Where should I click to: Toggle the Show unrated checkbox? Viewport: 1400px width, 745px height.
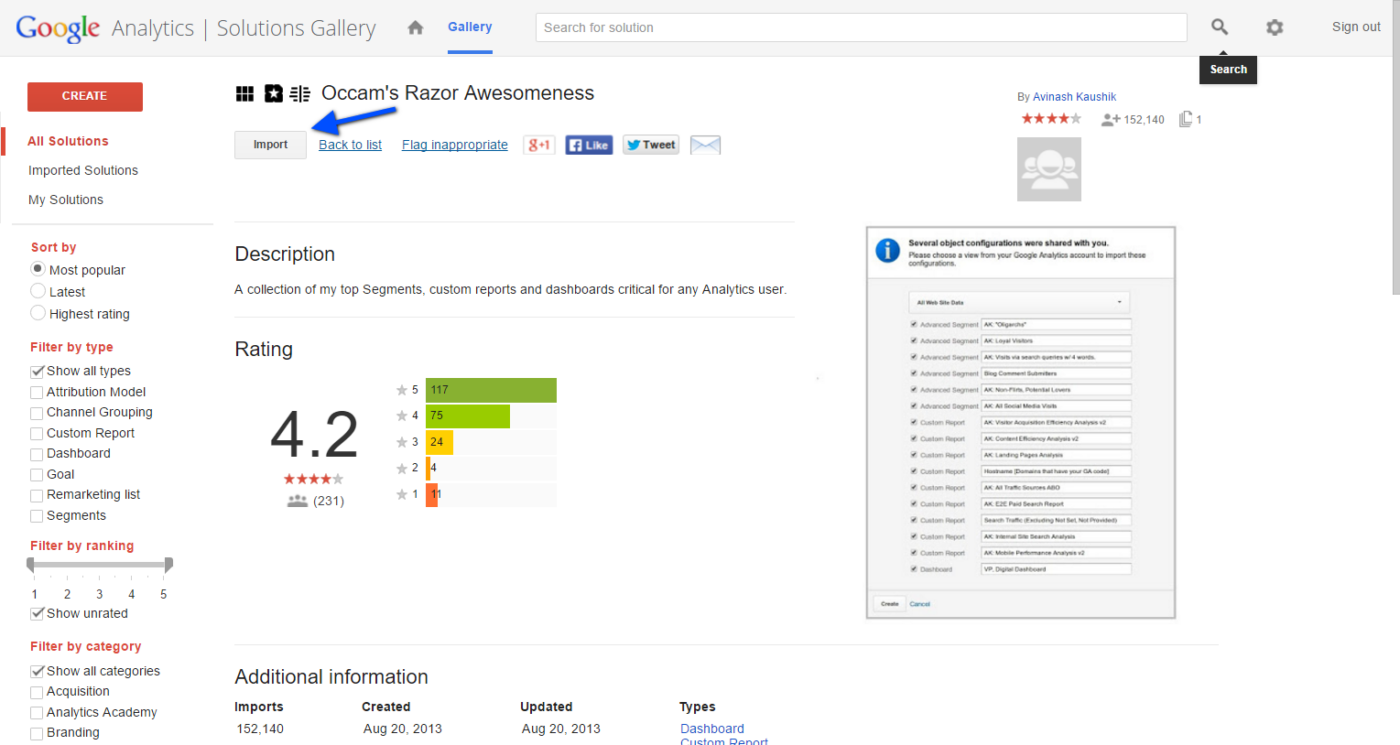click(37, 614)
